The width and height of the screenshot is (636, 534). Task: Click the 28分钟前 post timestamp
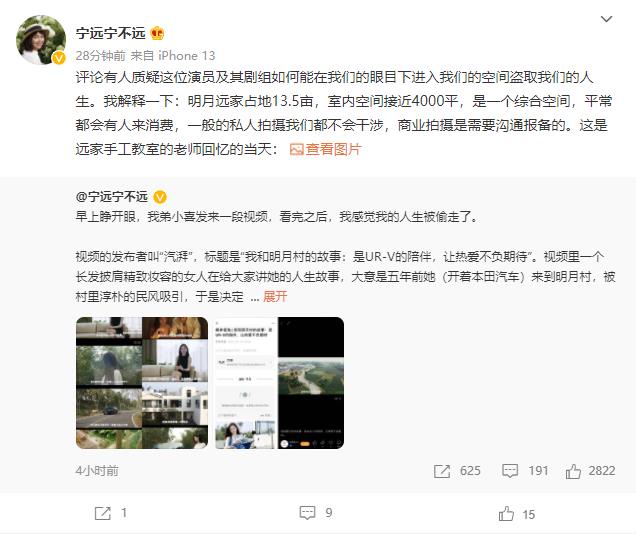101,56
